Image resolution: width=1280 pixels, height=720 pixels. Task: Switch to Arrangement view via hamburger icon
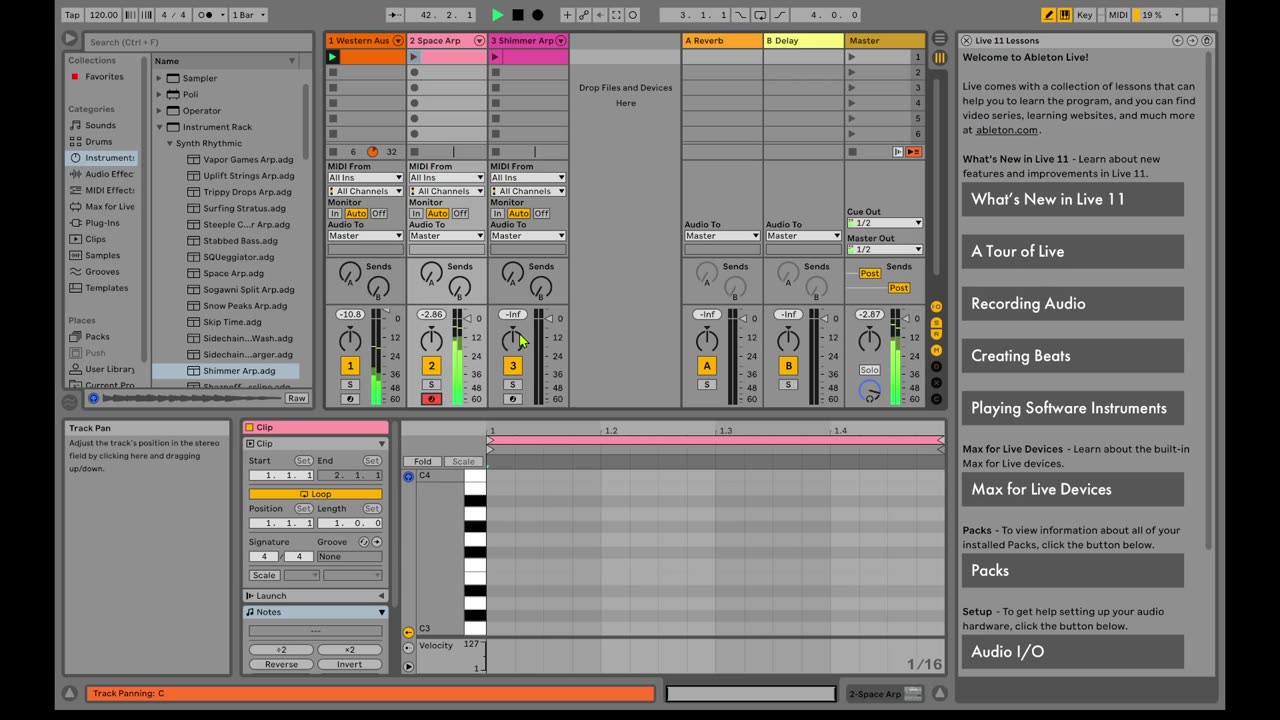coord(939,38)
